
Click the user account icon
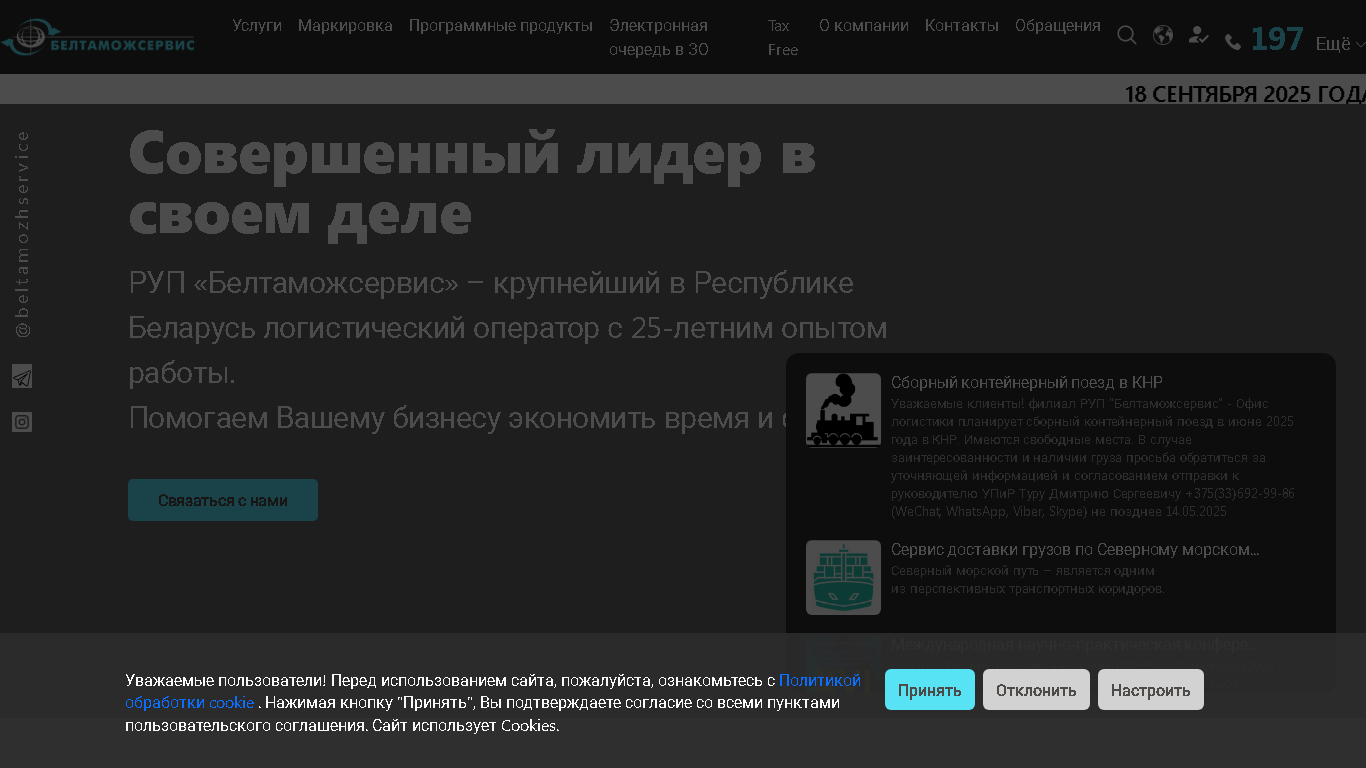(x=1198, y=35)
